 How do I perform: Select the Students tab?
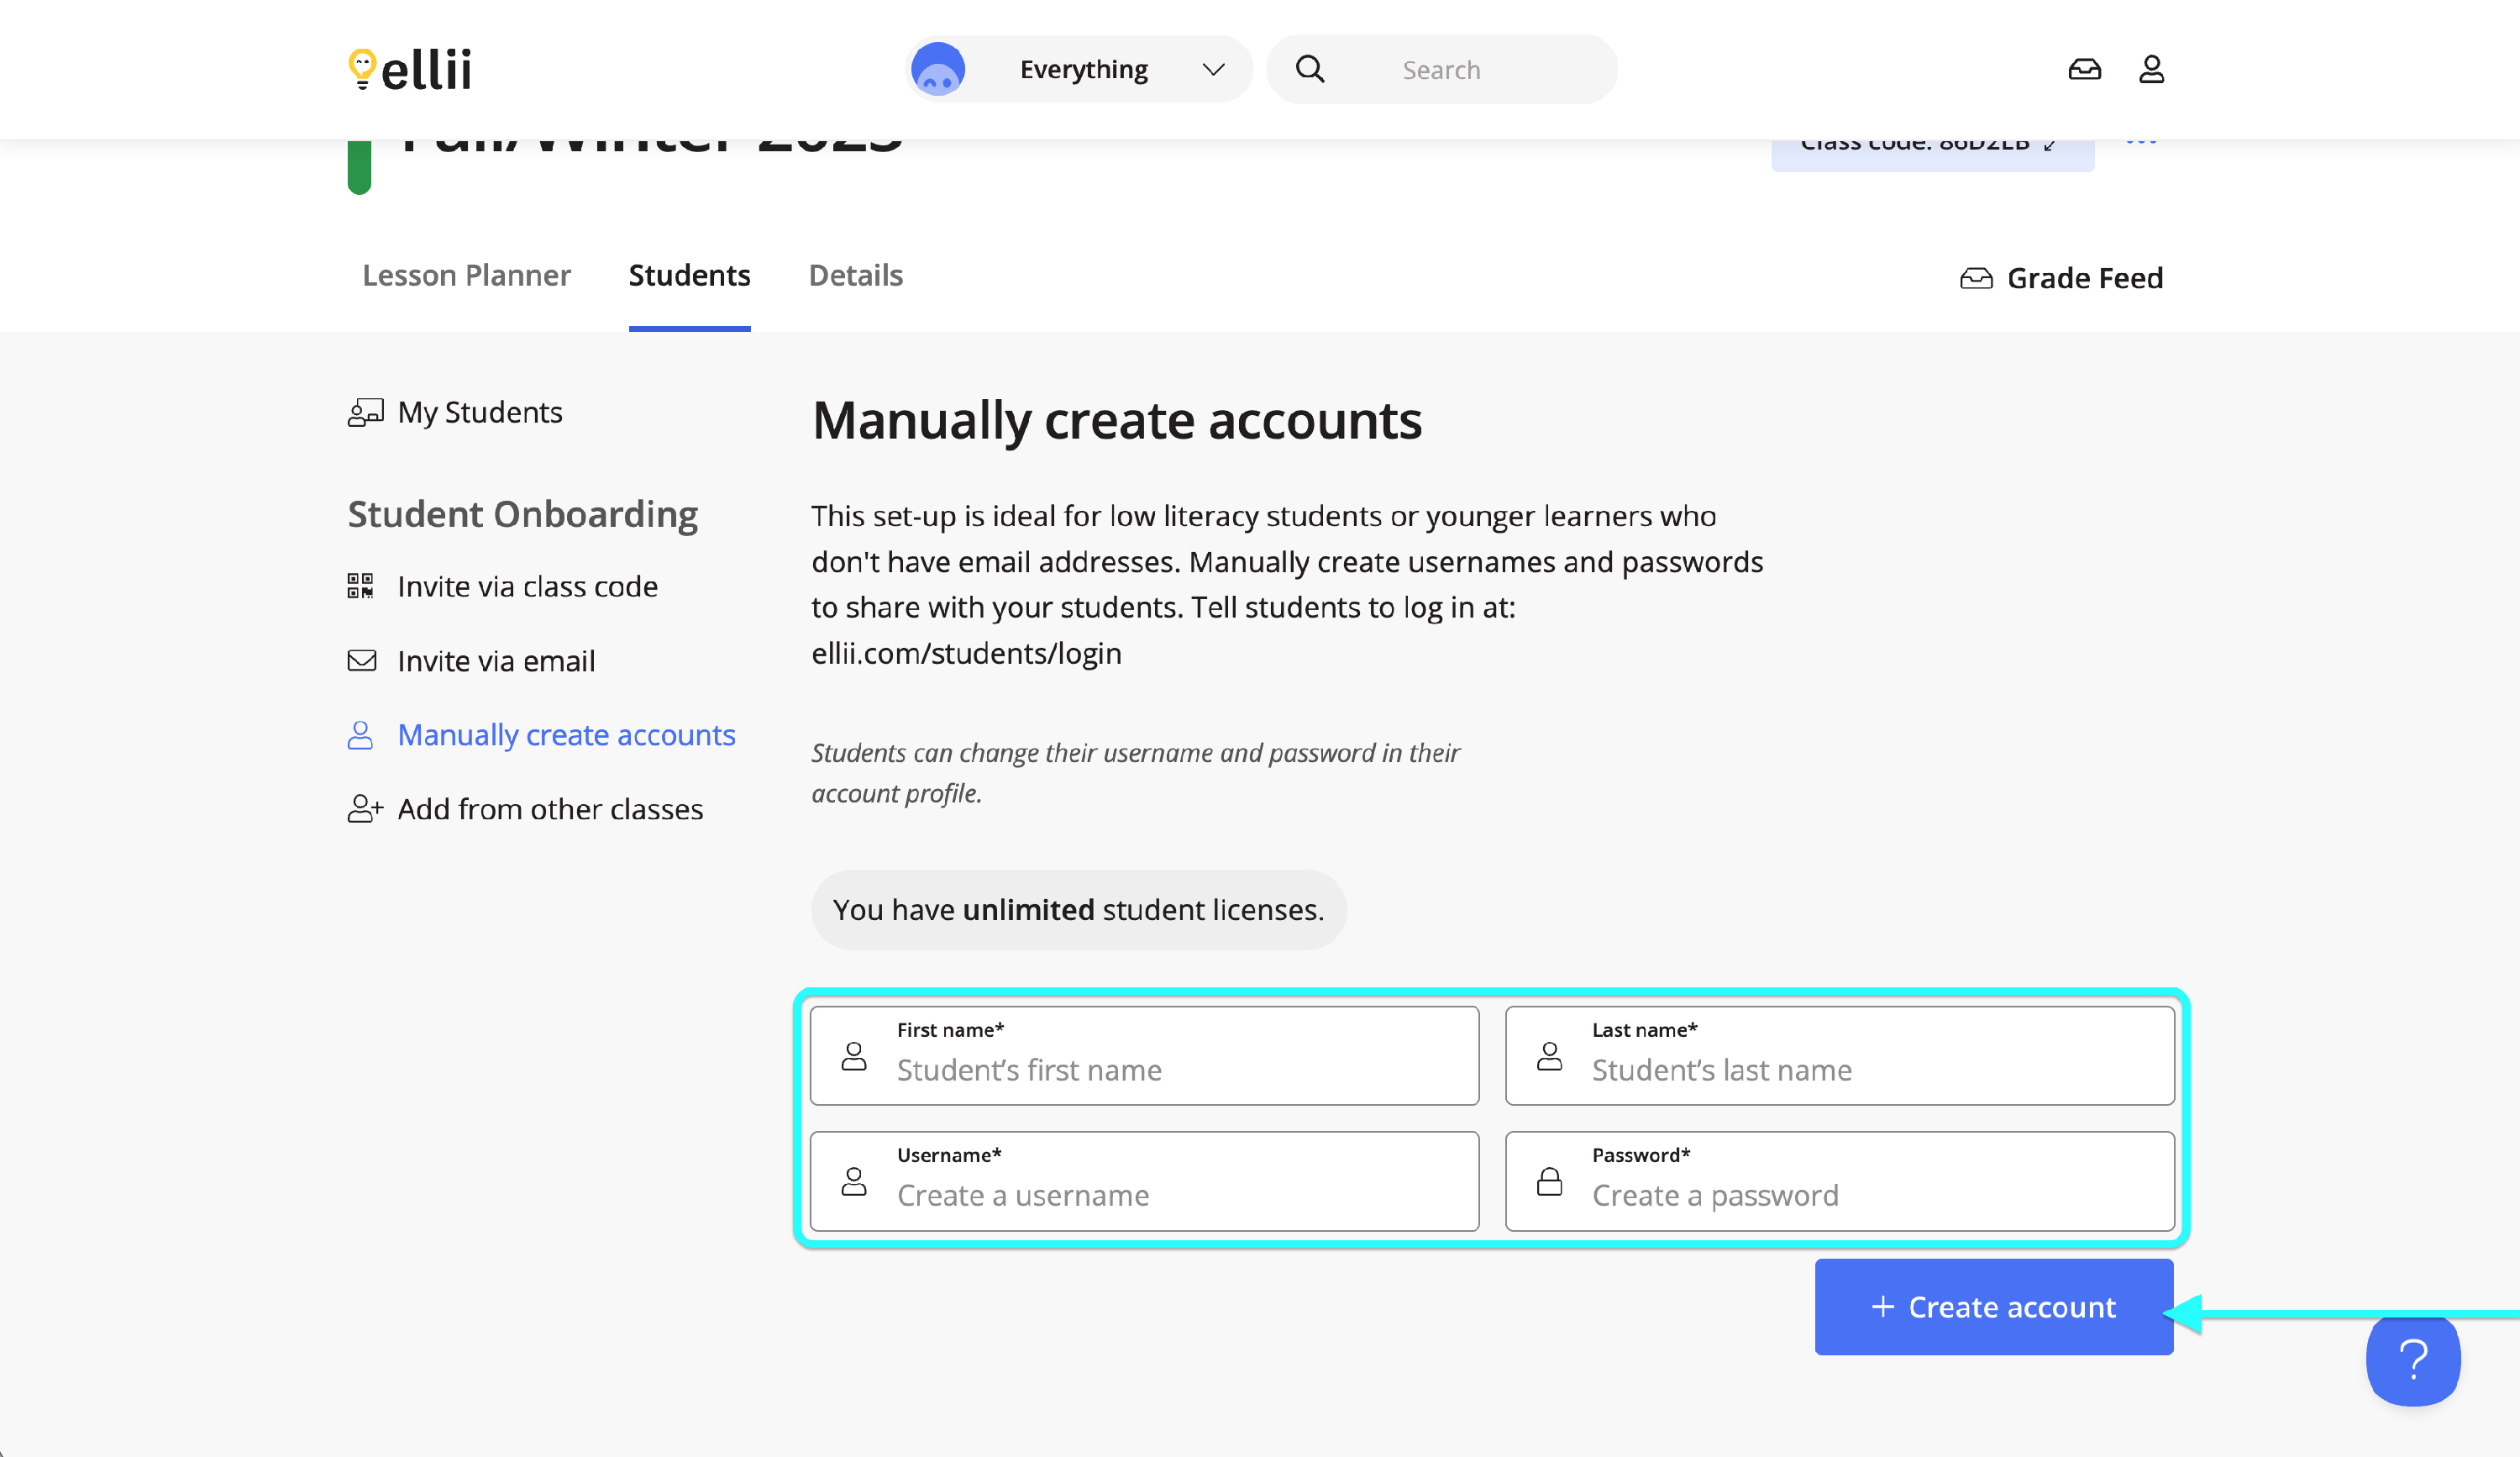coord(689,275)
